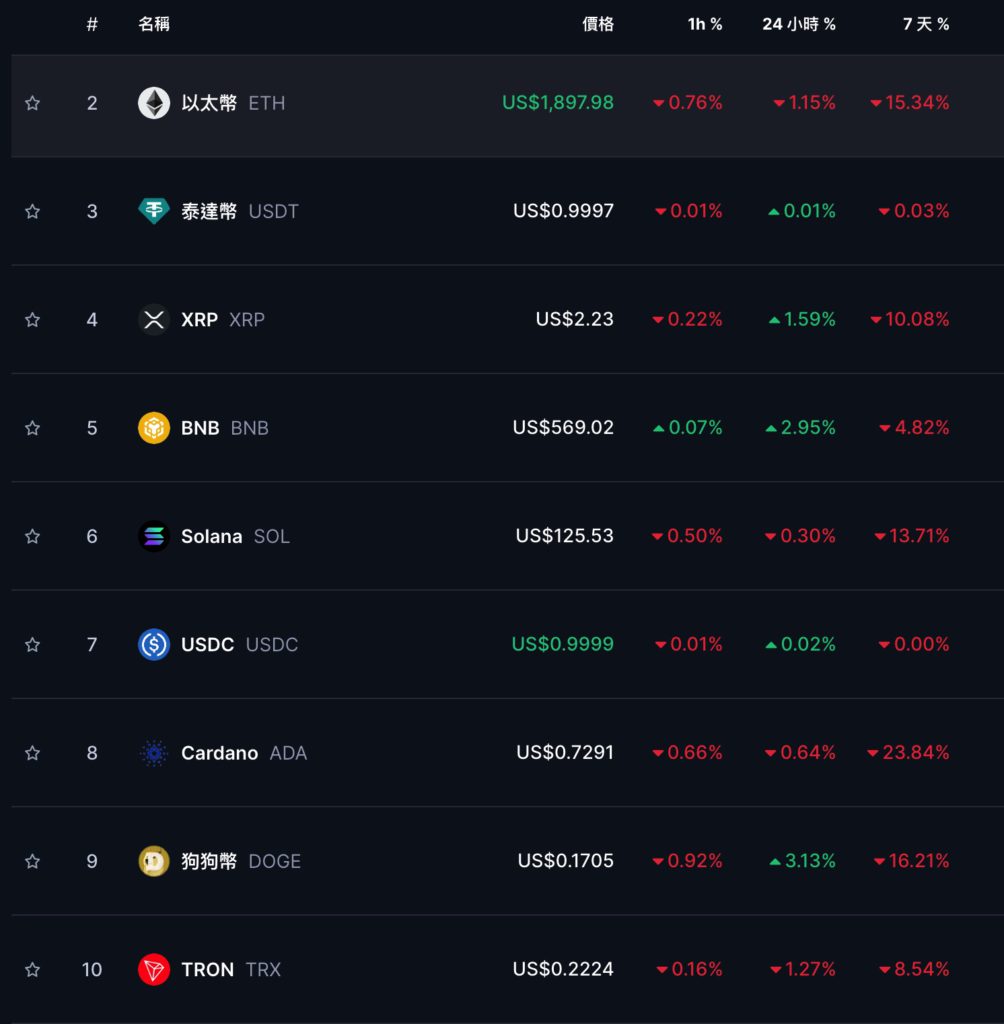The image size is (1004, 1024).
Task: Click the Ethereum coin logo icon
Action: pos(154,103)
